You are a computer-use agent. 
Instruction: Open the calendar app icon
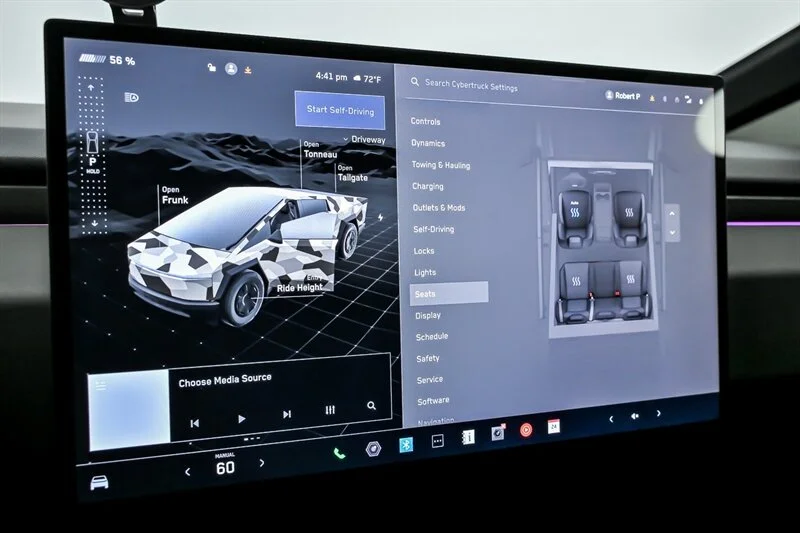coord(554,426)
